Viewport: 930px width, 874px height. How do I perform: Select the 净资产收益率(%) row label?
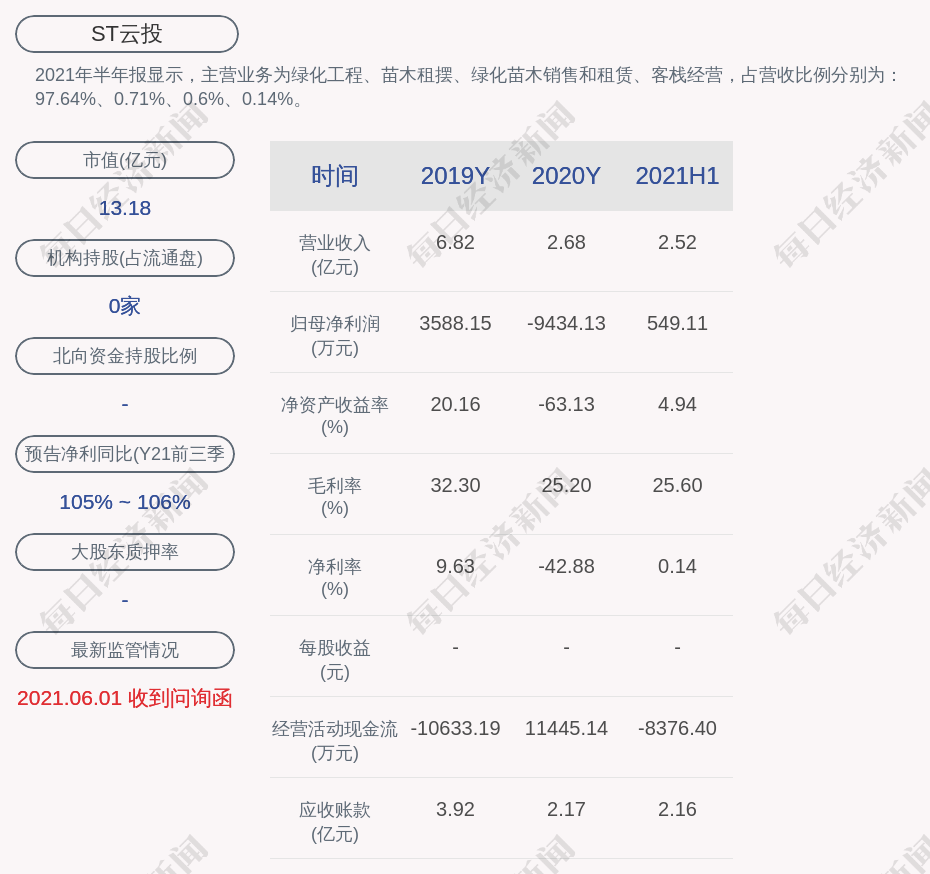[x=334, y=416]
